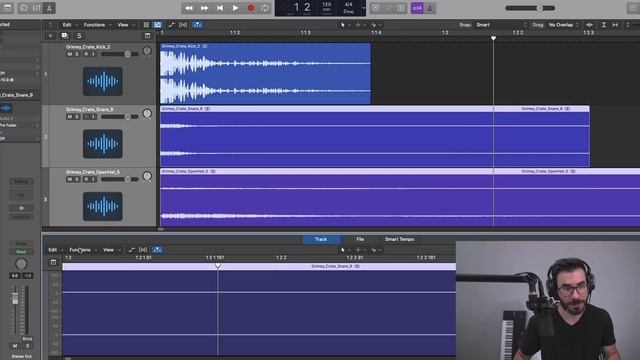Image resolution: width=640 pixels, height=360 pixels.
Task: Open the Smart Controls button in control bar
Action: click(x=24, y=8)
